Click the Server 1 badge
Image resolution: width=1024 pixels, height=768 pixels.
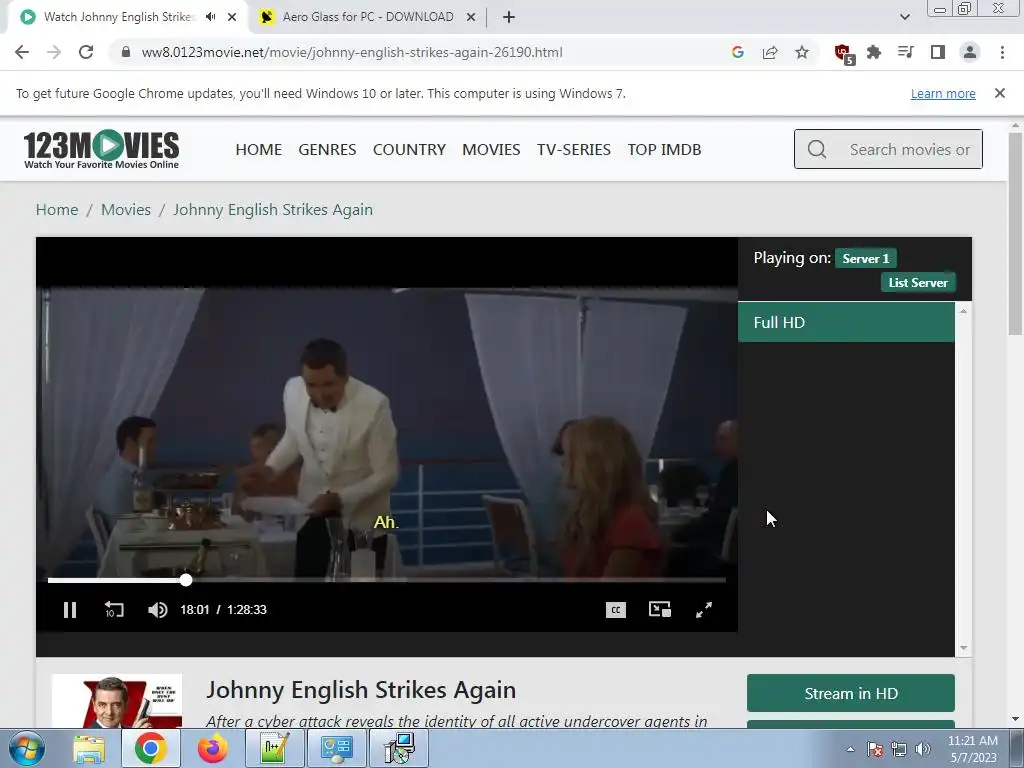[865, 259]
